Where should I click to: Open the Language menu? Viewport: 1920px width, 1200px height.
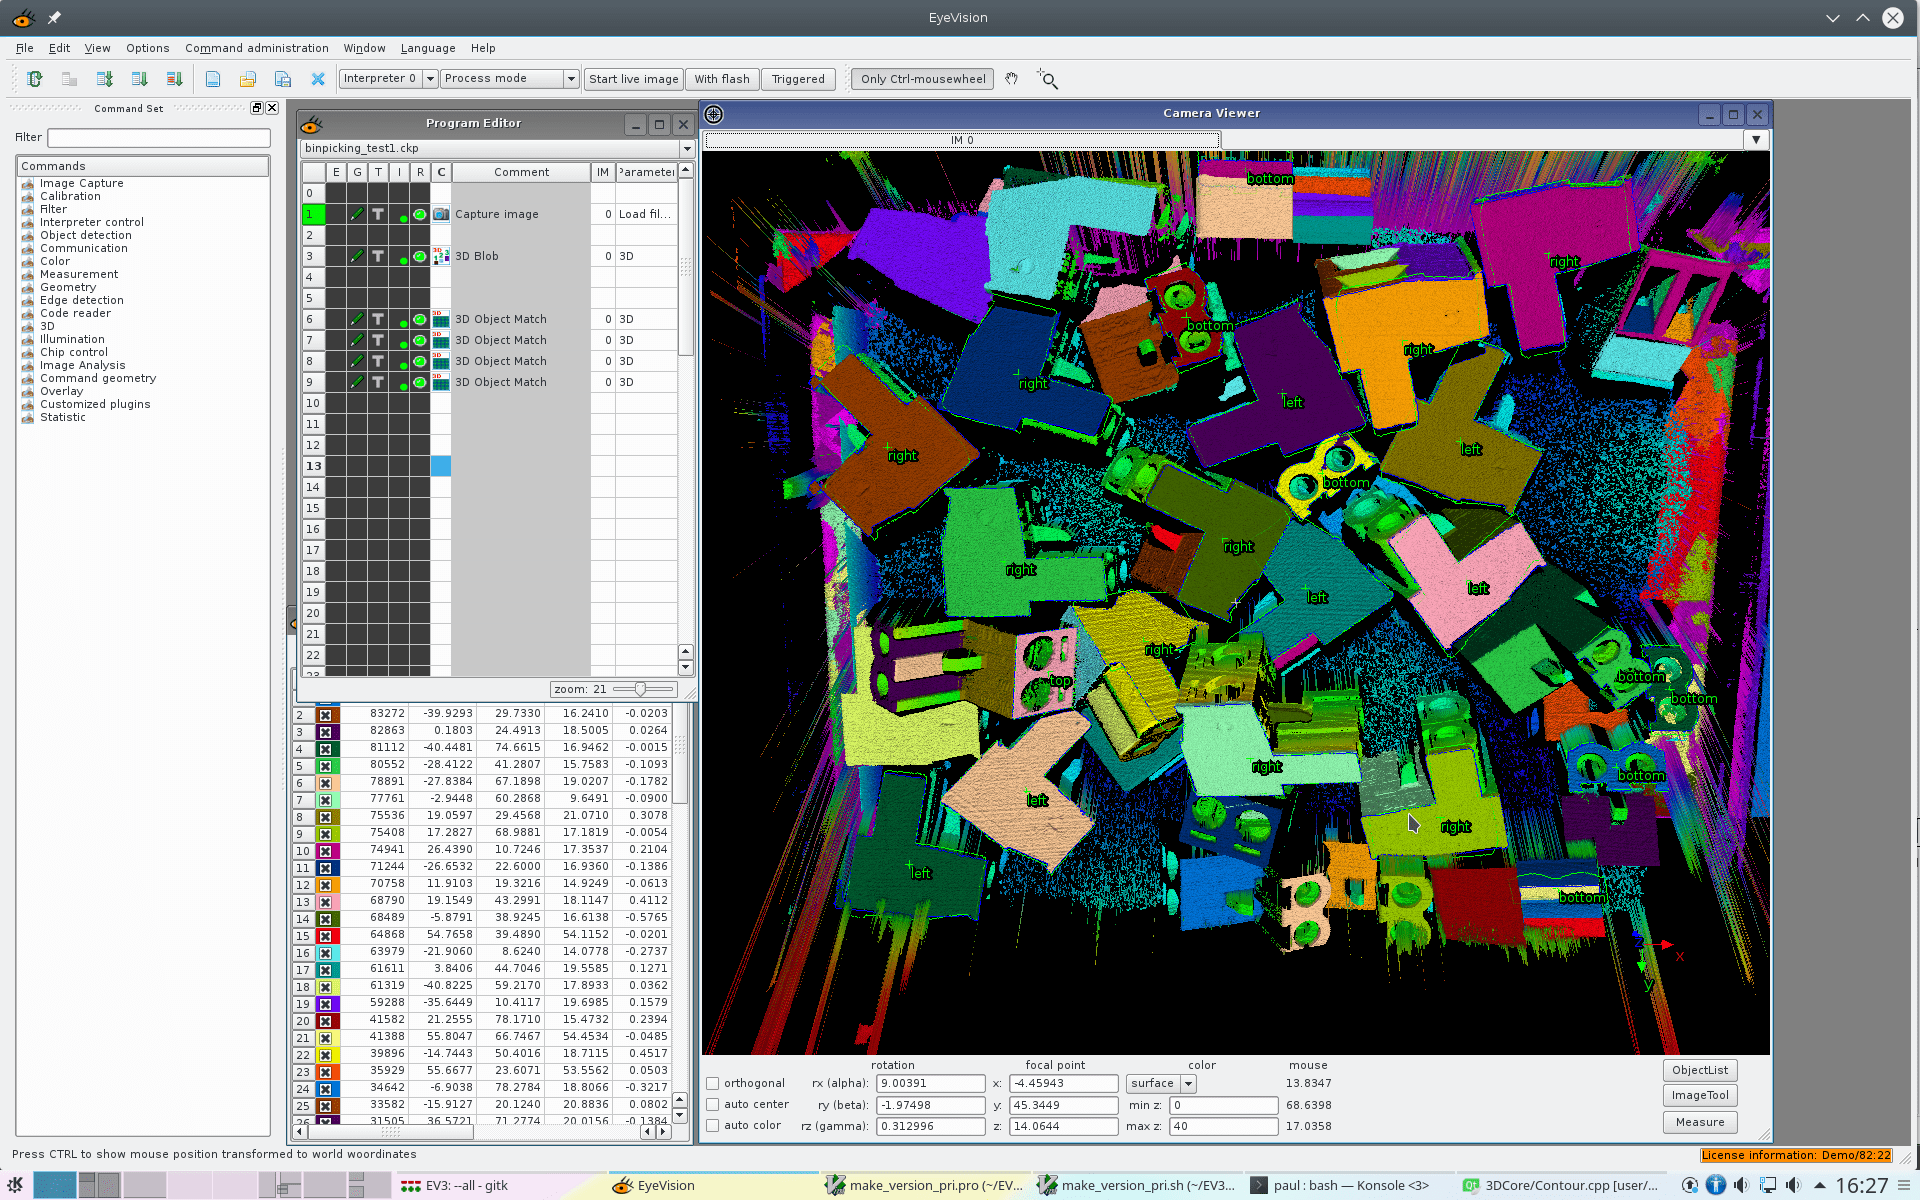pos(428,48)
